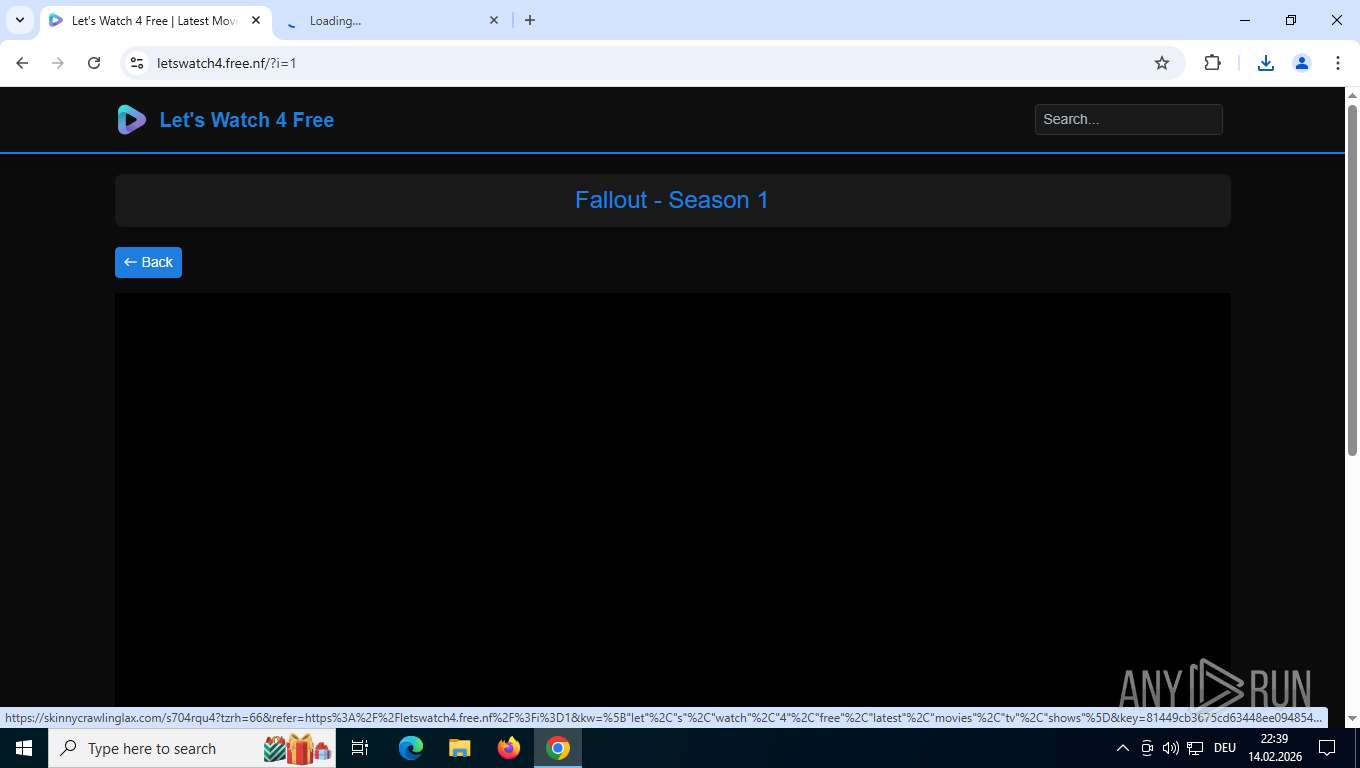Click the gift boxes search highlight icon

(297, 748)
